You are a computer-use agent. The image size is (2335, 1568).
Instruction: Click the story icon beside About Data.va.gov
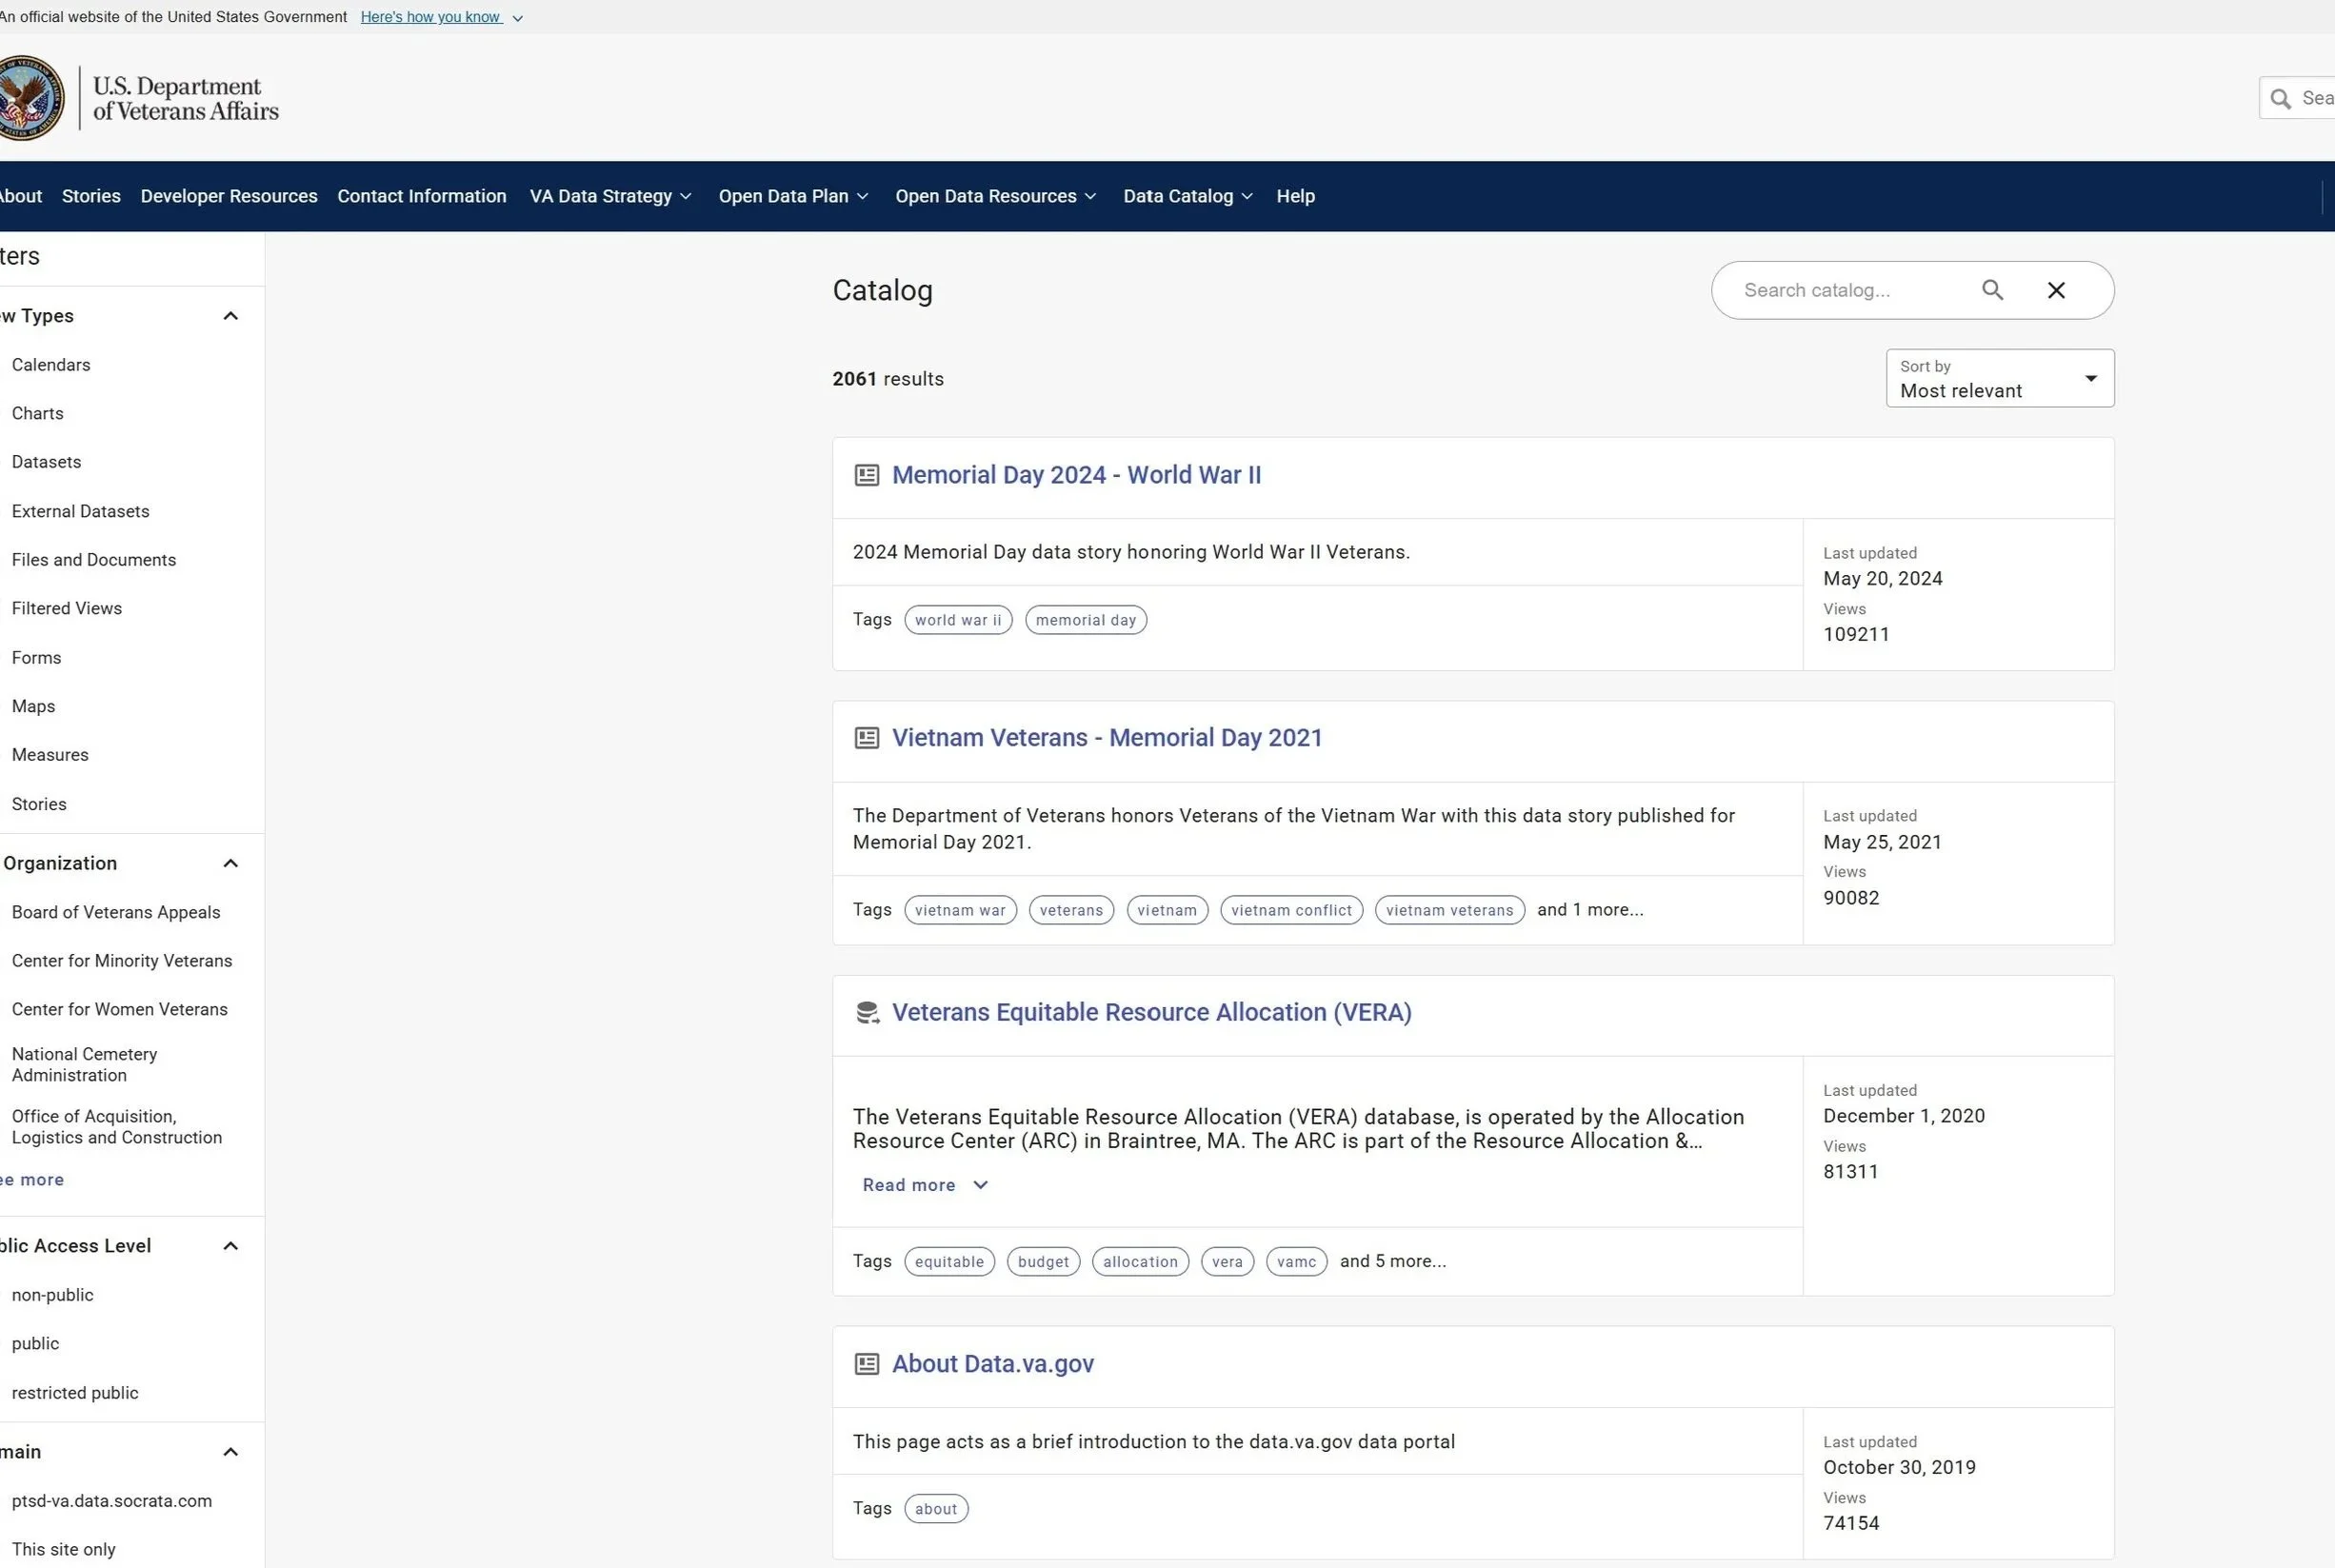866,1364
